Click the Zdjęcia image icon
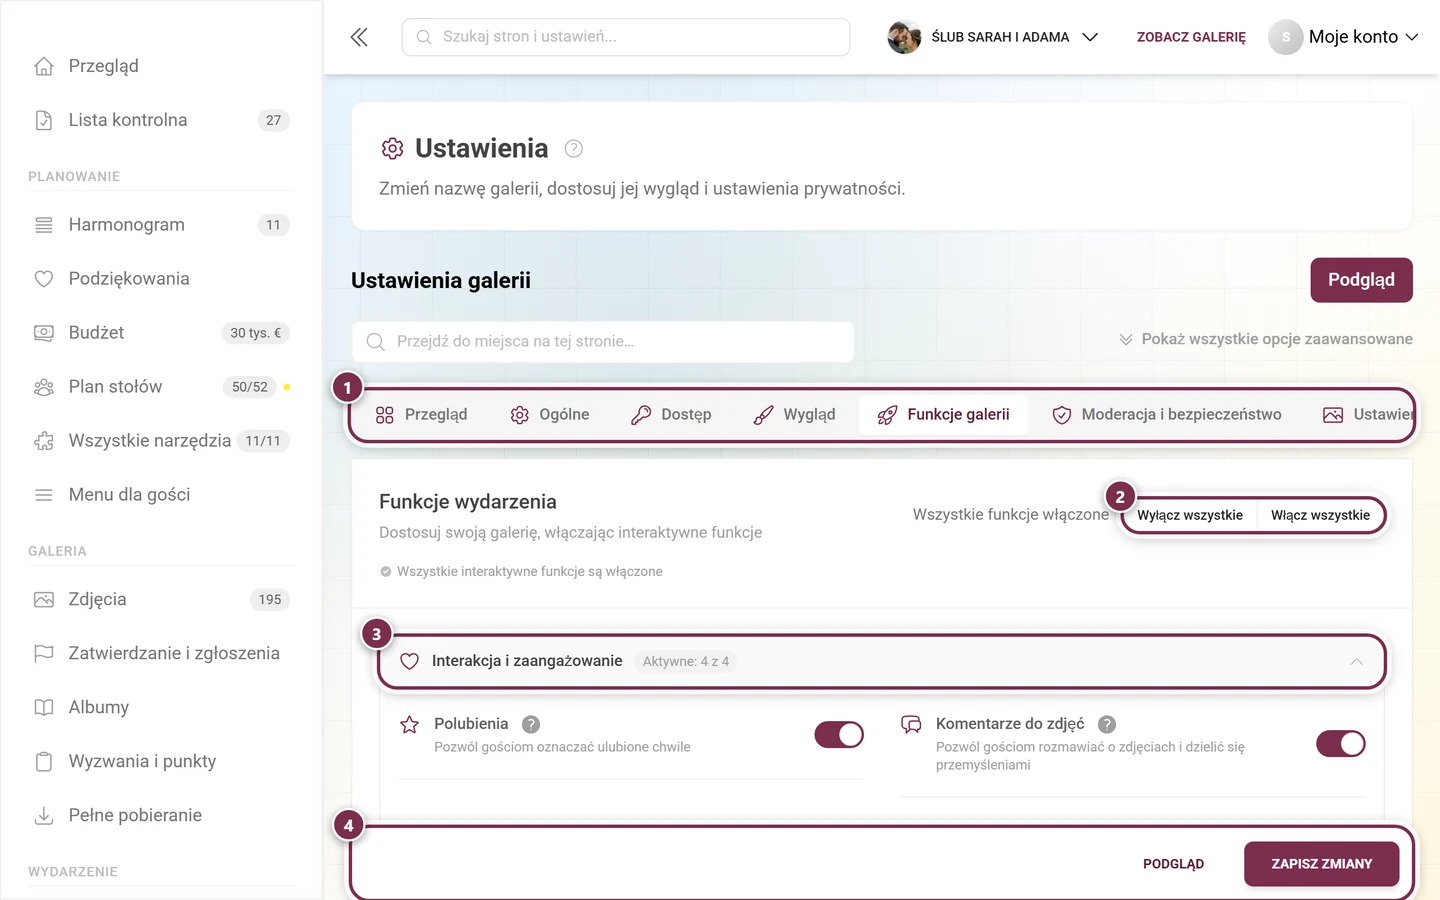The height and width of the screenshot is (900, 1440). [44, 600]
